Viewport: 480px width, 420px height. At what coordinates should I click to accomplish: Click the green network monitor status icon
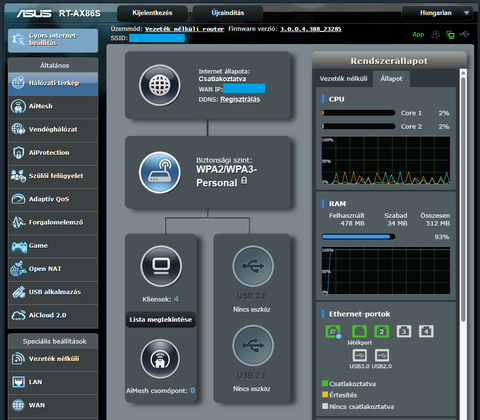(450, 34)
